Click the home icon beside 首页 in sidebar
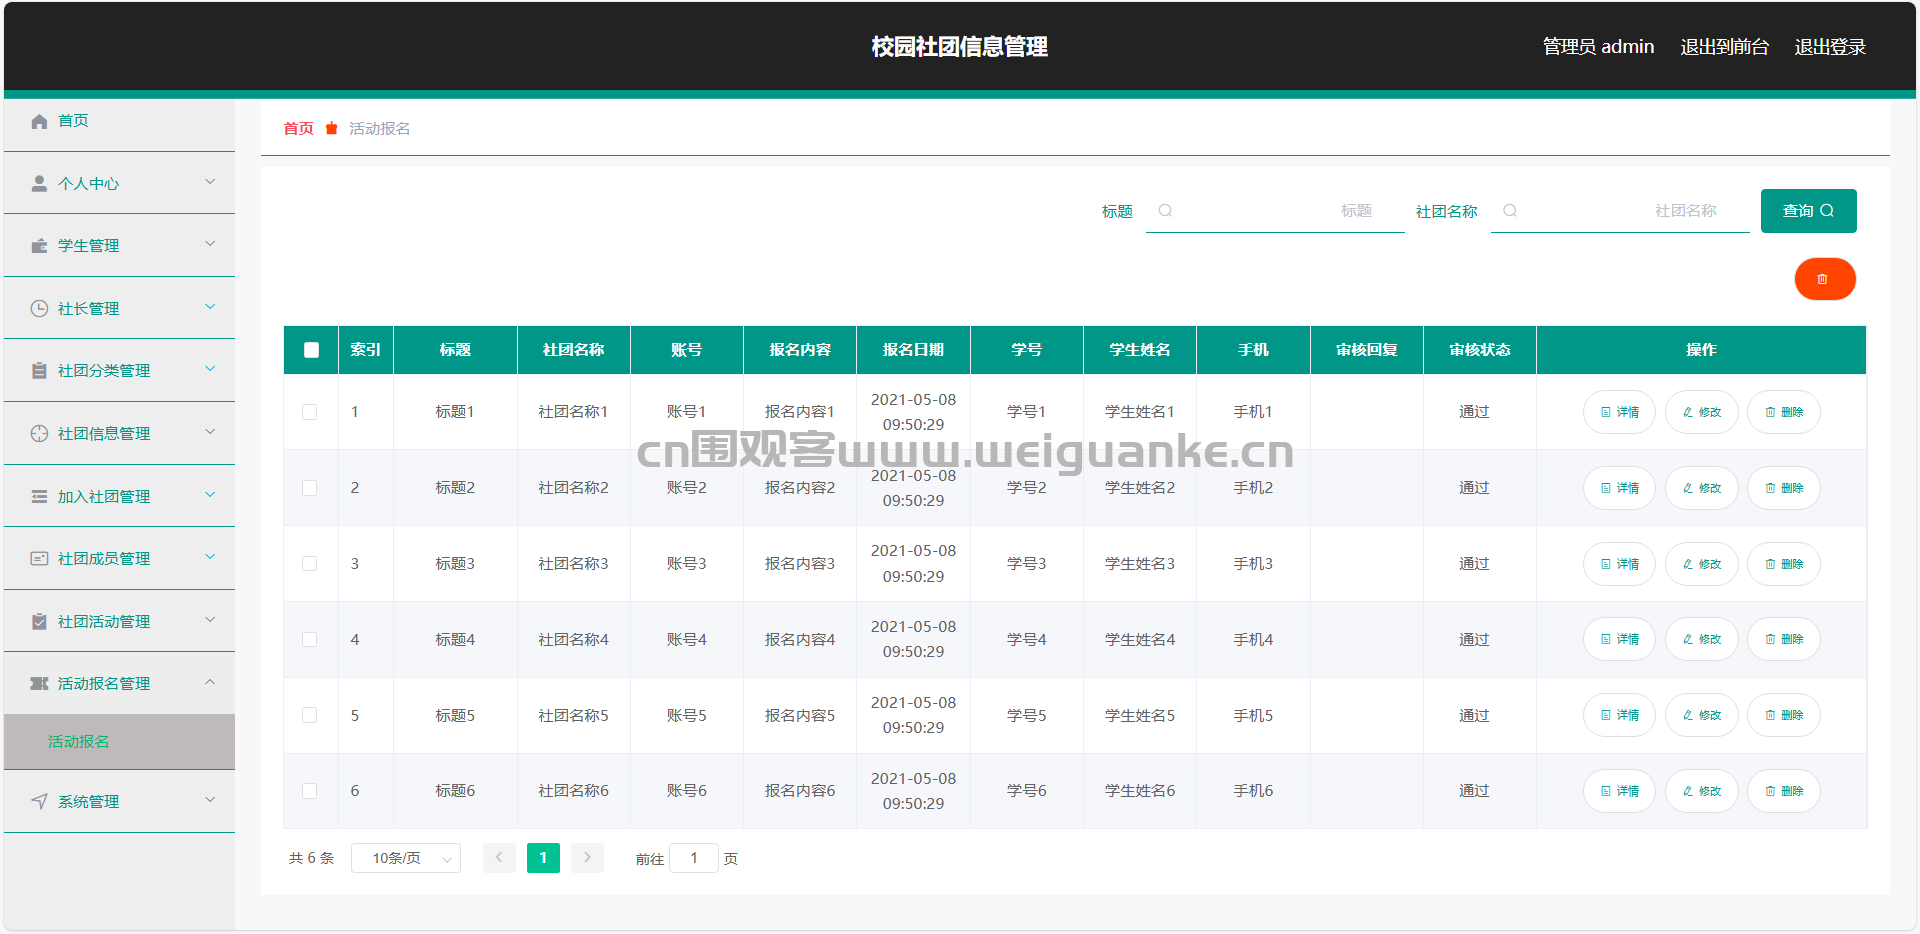 point(39,121)
